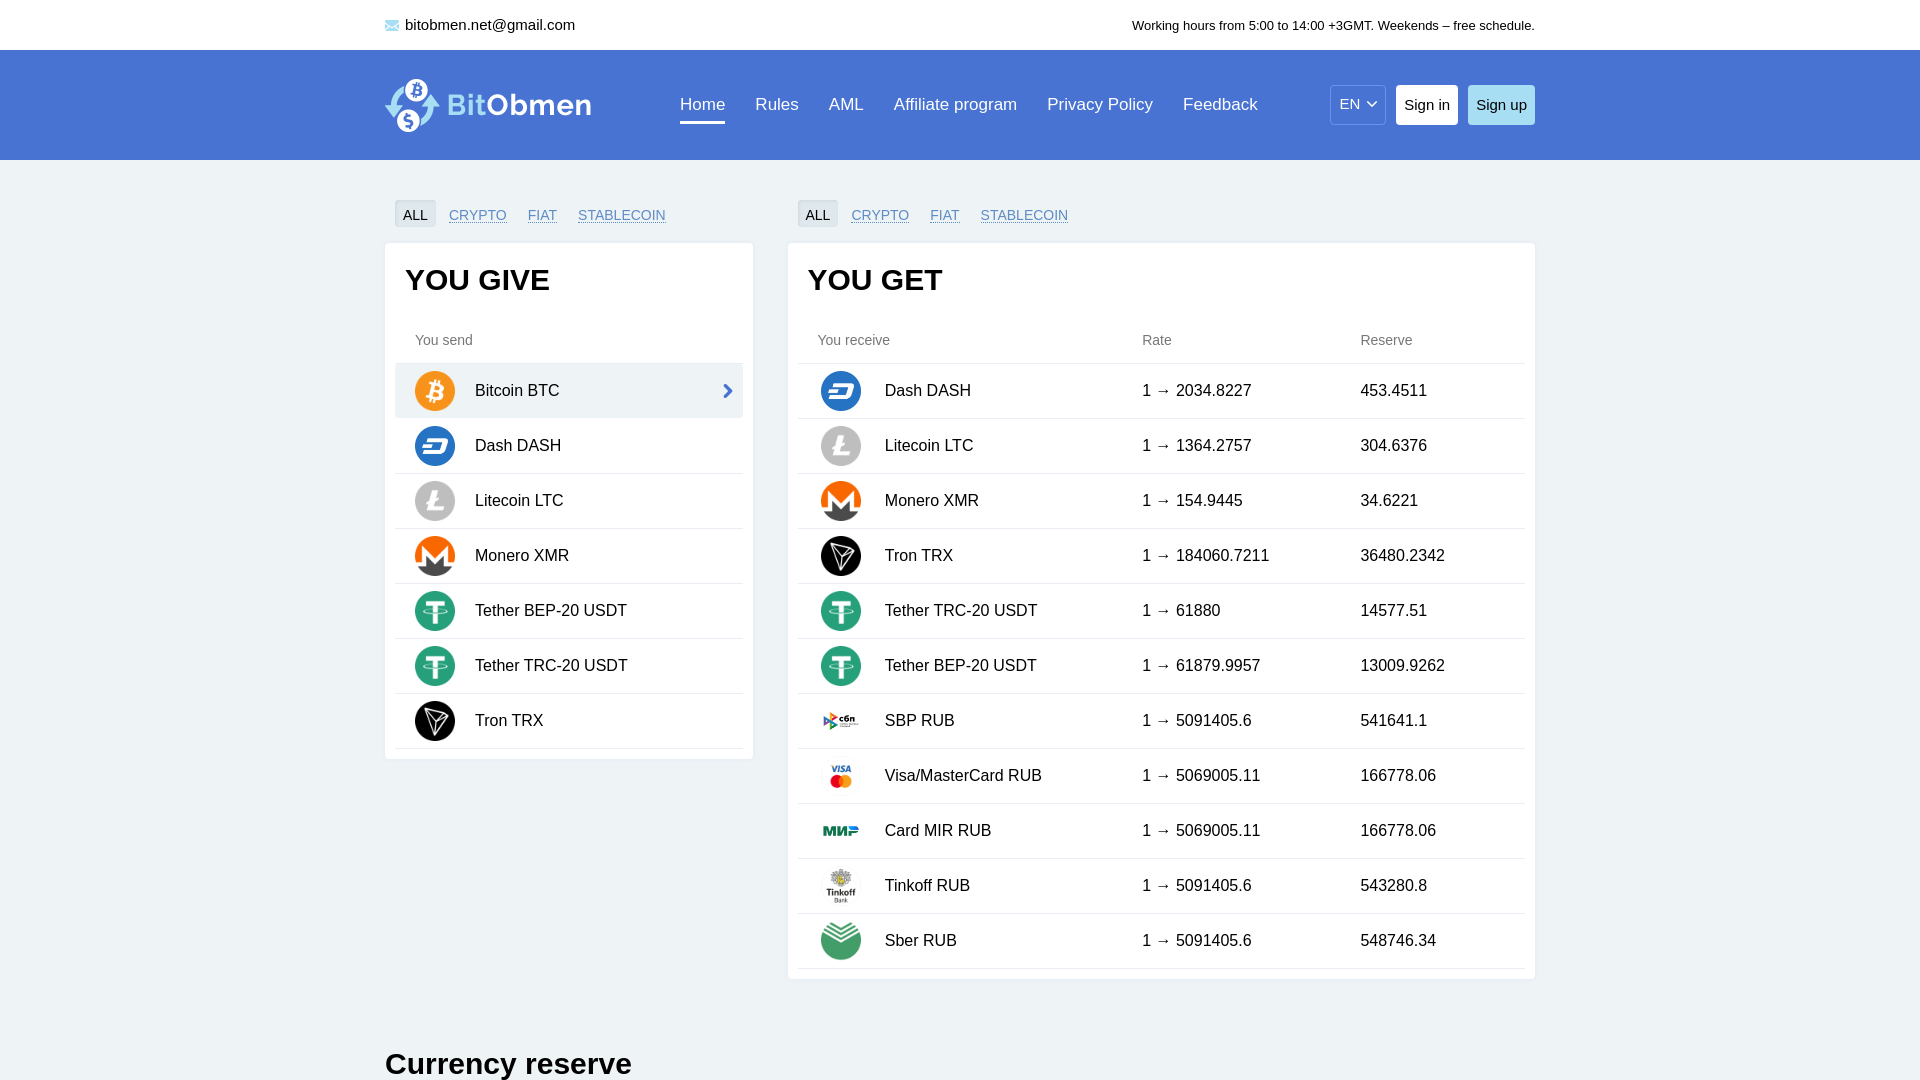Select Litecoin LTC label in You Give

click(x=519, y=501)
